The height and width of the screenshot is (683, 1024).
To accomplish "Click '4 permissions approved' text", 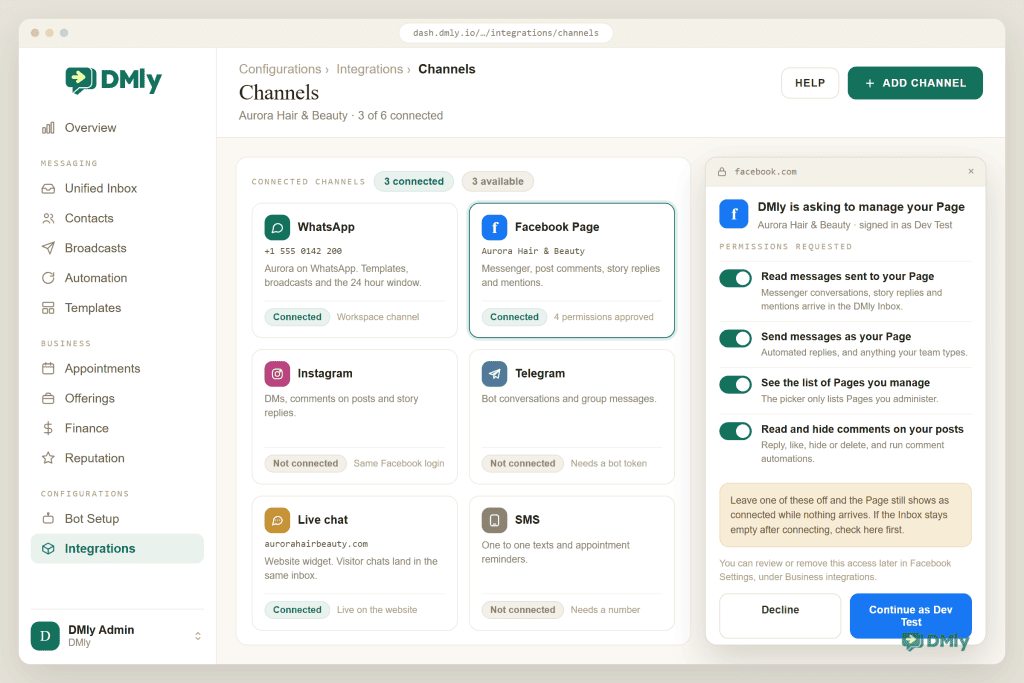I will (603, 317).
